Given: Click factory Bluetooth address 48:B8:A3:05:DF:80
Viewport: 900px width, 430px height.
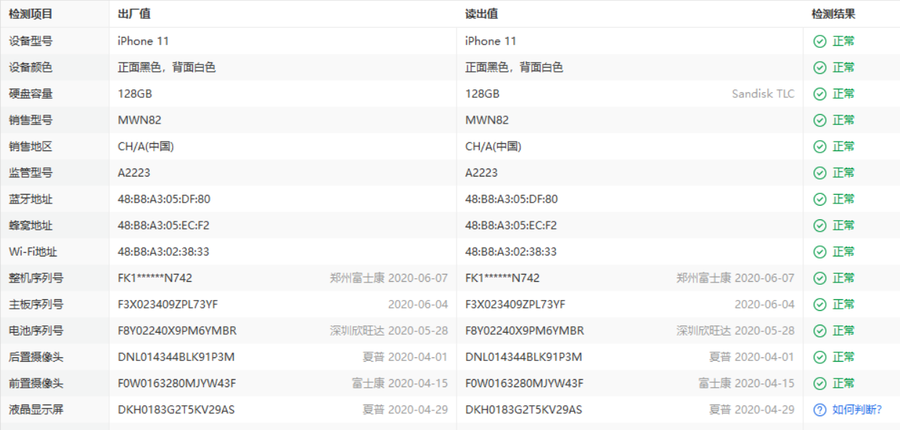Looking at the screenshot, I should point(164,199).
